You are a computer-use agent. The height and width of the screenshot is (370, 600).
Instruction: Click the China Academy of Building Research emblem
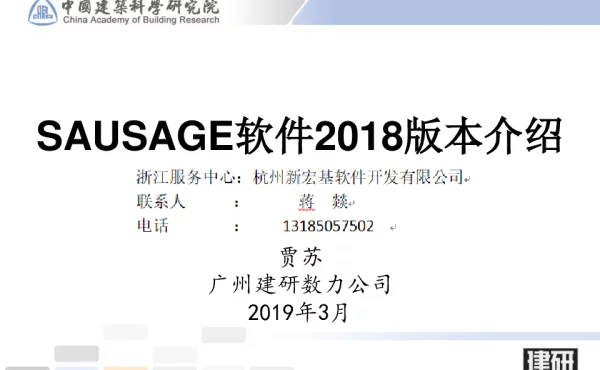click(x=43, y=12)
